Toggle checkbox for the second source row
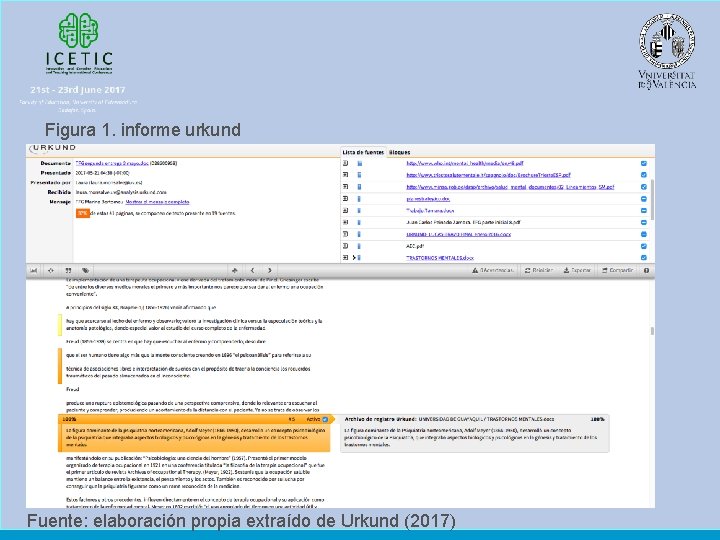Image resolution: width=720 pixels, height=540 pixels. tap(643, 175)
